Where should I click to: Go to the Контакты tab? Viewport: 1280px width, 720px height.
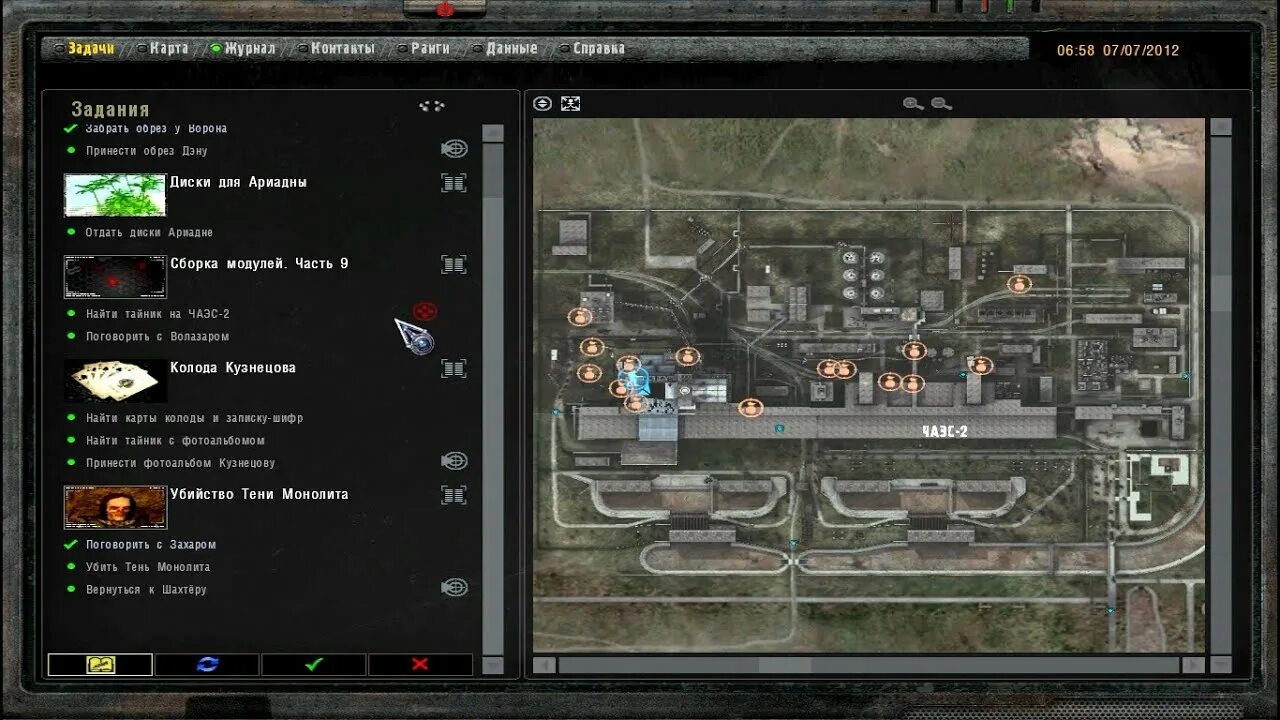[343, 48]
